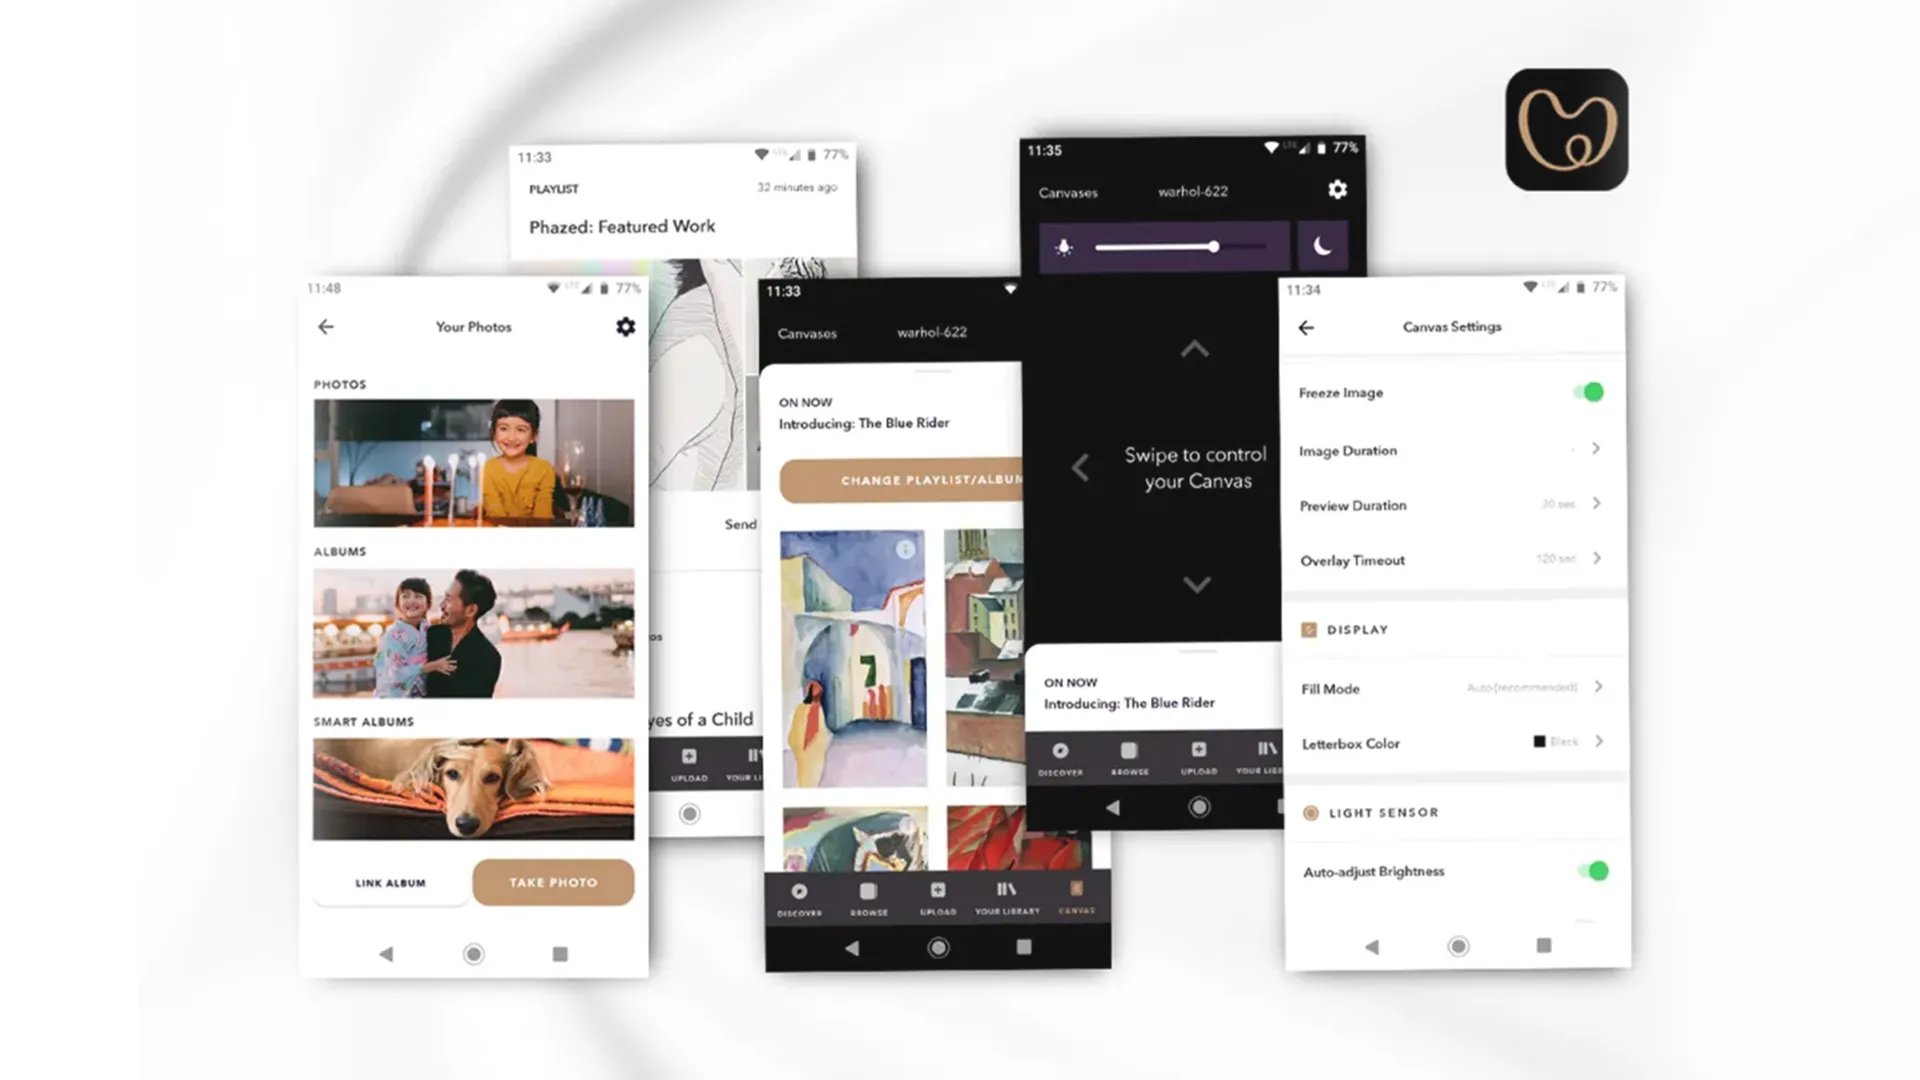
Task: Go back from Canvas Settings
Action: 1306,328
